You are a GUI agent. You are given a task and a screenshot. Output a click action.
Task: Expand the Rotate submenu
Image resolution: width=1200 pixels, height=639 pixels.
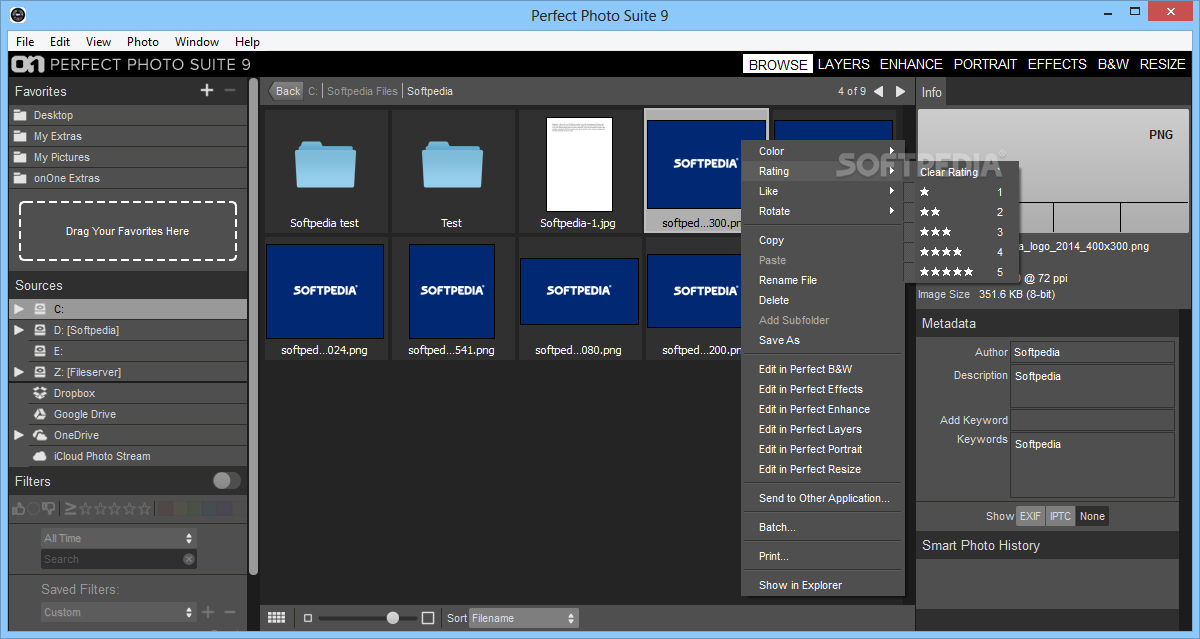[825, 211]
